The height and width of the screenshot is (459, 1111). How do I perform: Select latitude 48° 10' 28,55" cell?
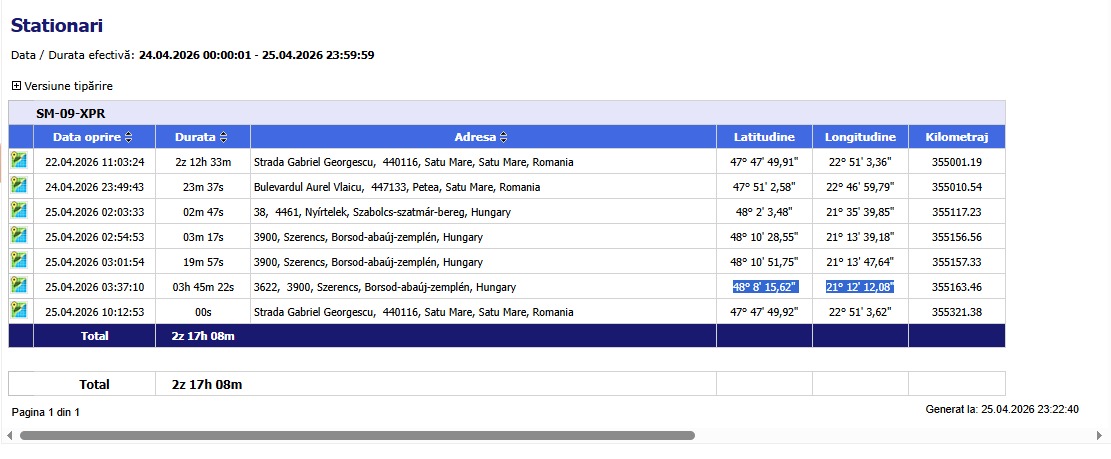[x=765, y=237]
